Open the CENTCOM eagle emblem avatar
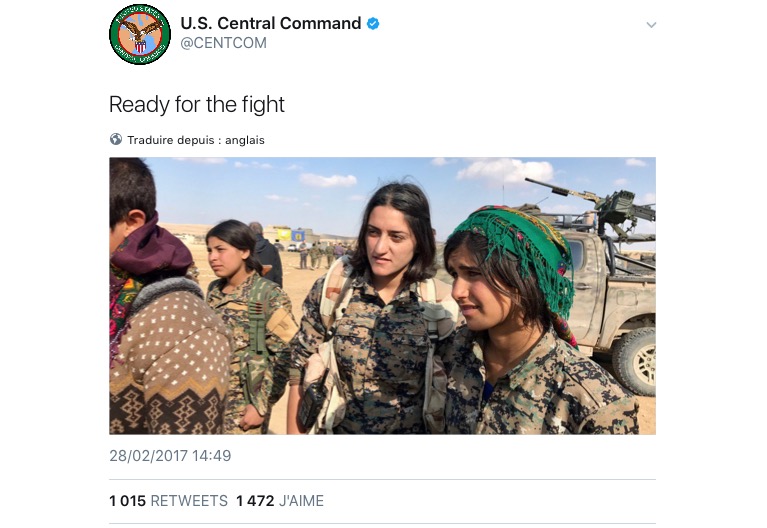 (x=140, y=34)
